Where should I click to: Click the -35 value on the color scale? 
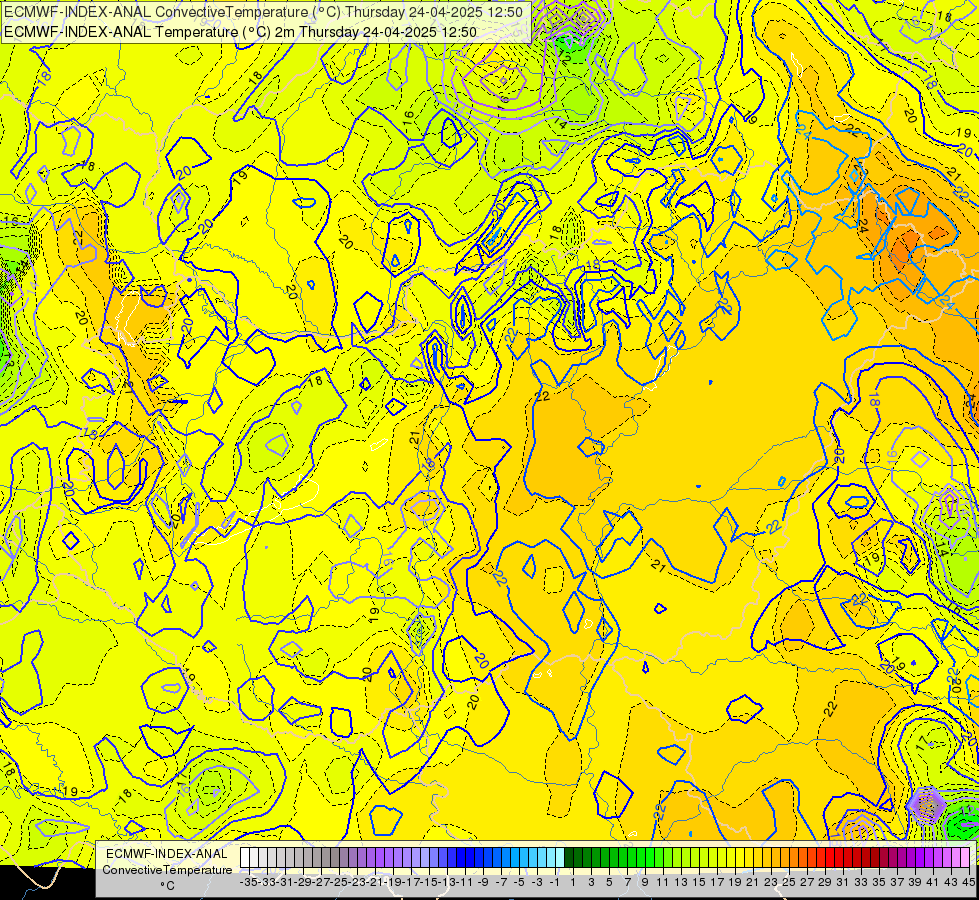[249, 882]
